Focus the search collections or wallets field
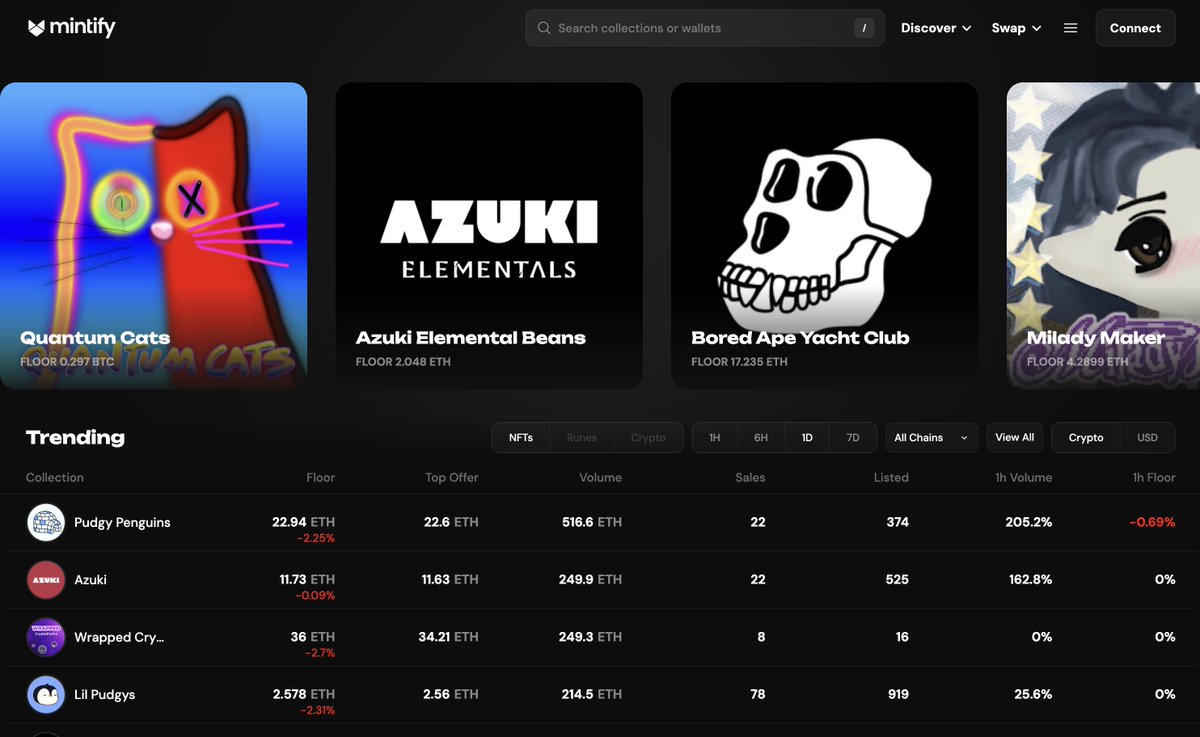 click(x=705, y=28)
